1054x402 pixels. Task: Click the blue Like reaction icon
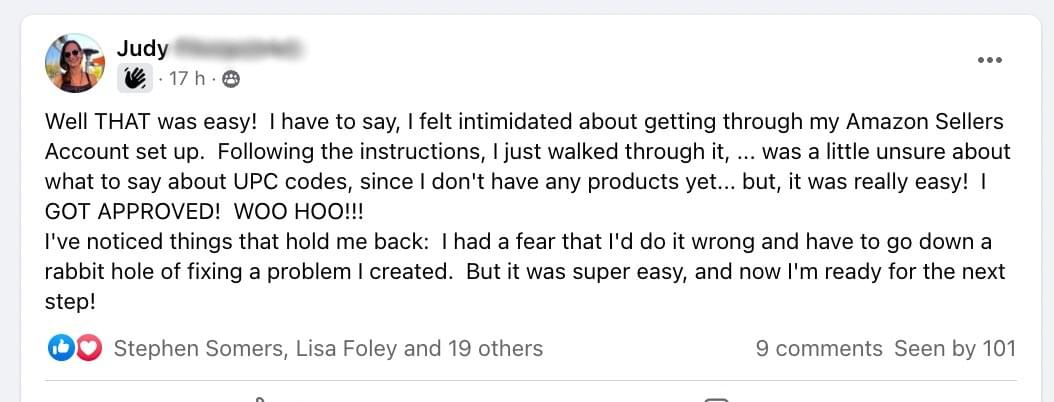(x=60, y=348)
